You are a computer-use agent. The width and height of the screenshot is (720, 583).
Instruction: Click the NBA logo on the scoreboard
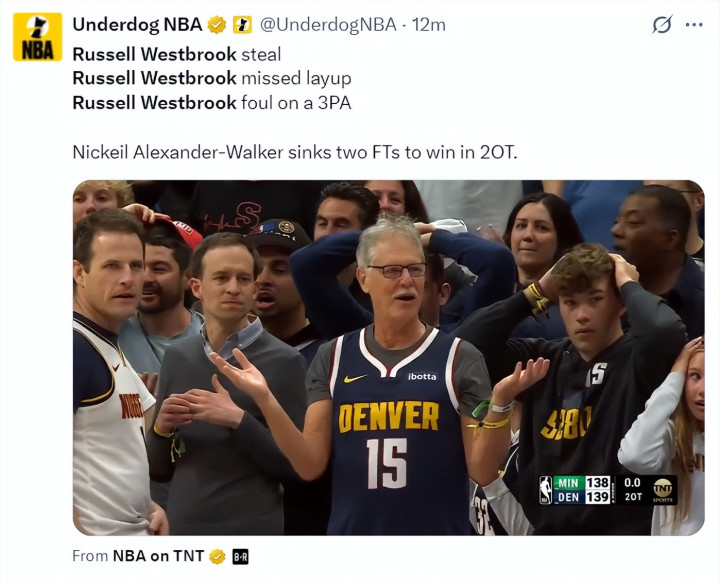point(546,490)
